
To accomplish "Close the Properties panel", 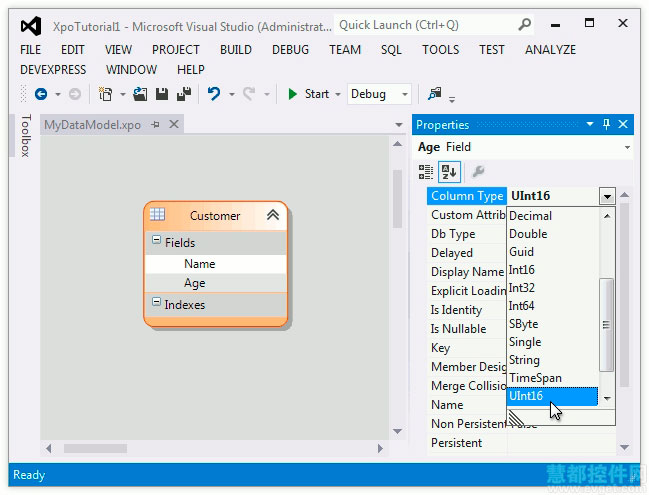I will tap(623, 124).
